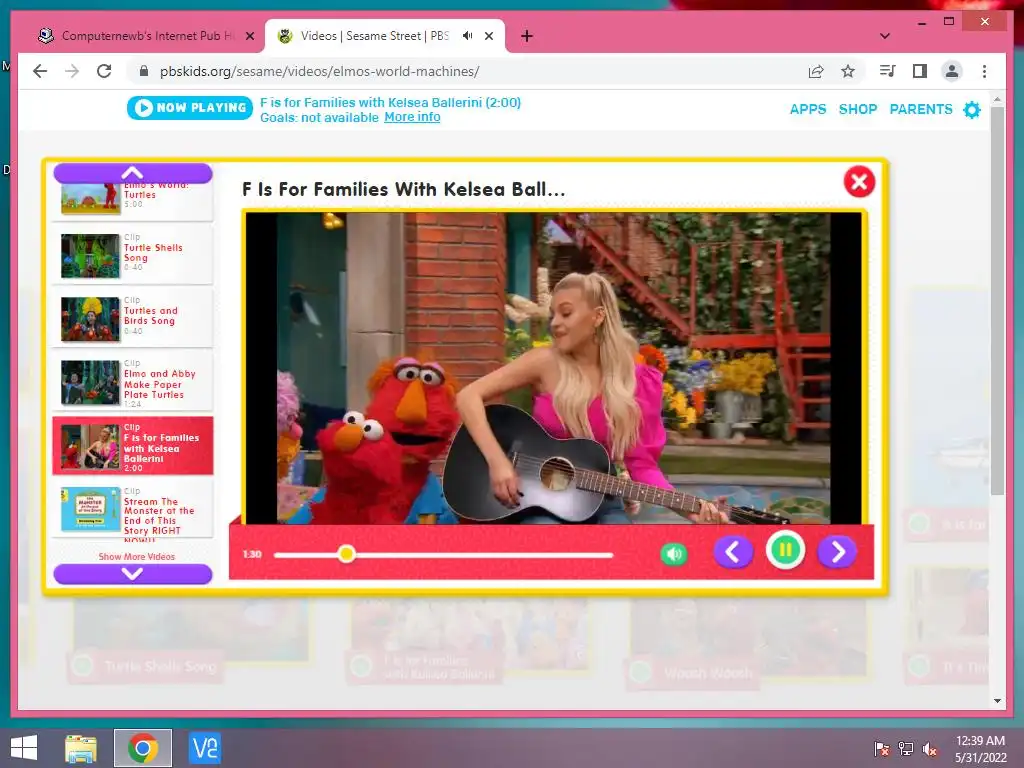Screen dimensions: 1024x768
Task: Go back in browser history
Action: point(40,71)
